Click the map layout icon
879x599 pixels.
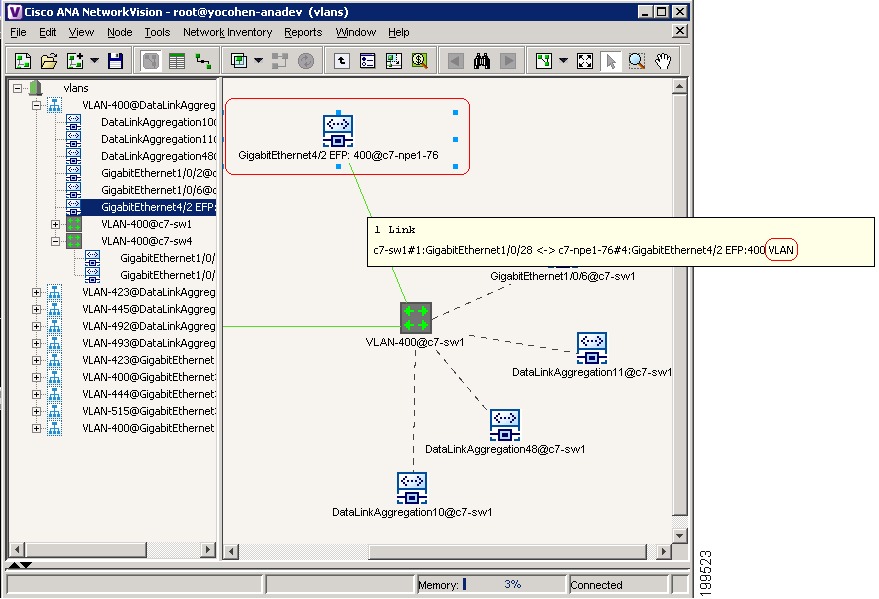point(544,61)
